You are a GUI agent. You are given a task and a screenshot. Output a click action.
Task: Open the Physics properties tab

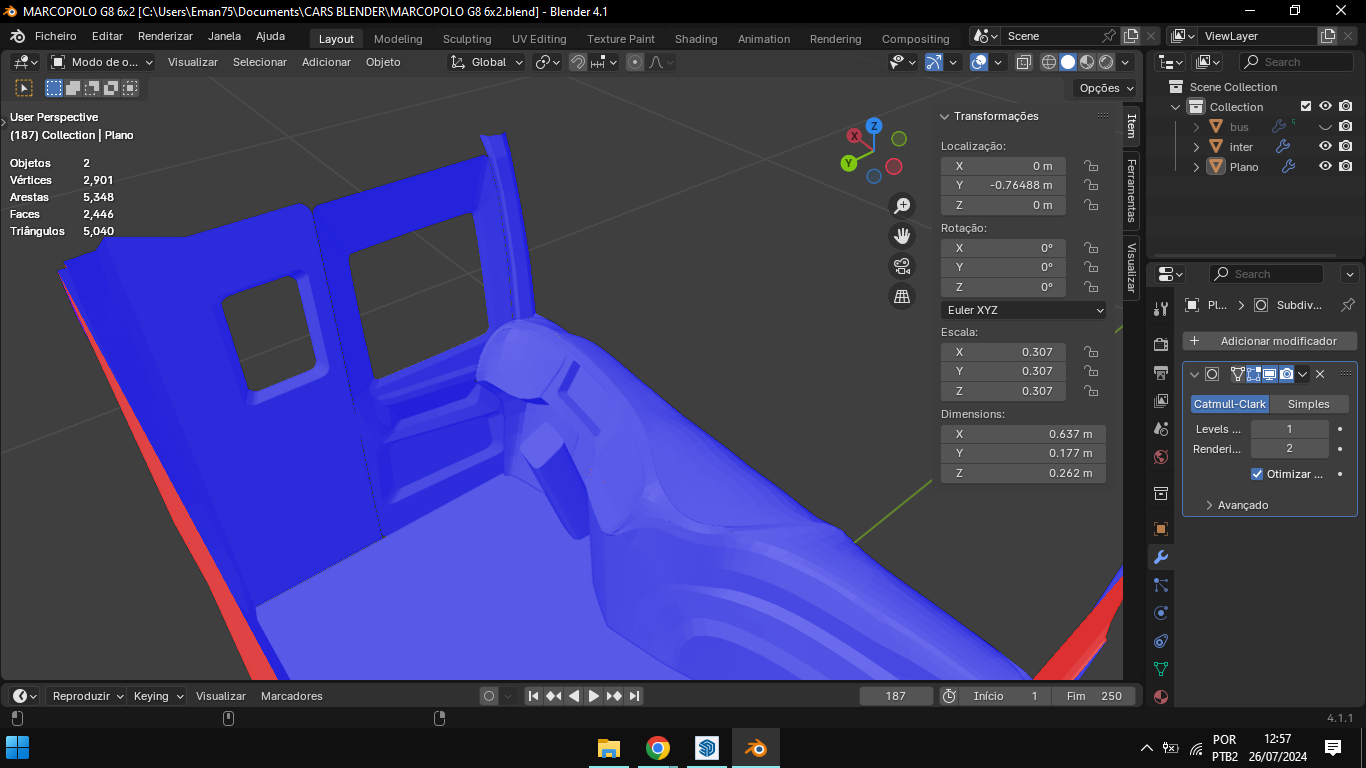pos(1161,613)
